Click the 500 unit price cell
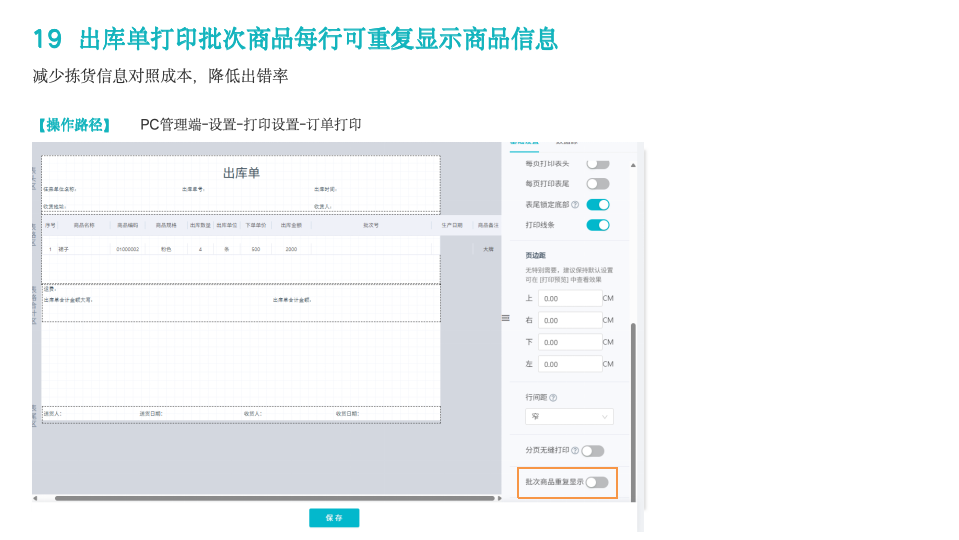Screen dimensions: 959x540 click(256, 250)
